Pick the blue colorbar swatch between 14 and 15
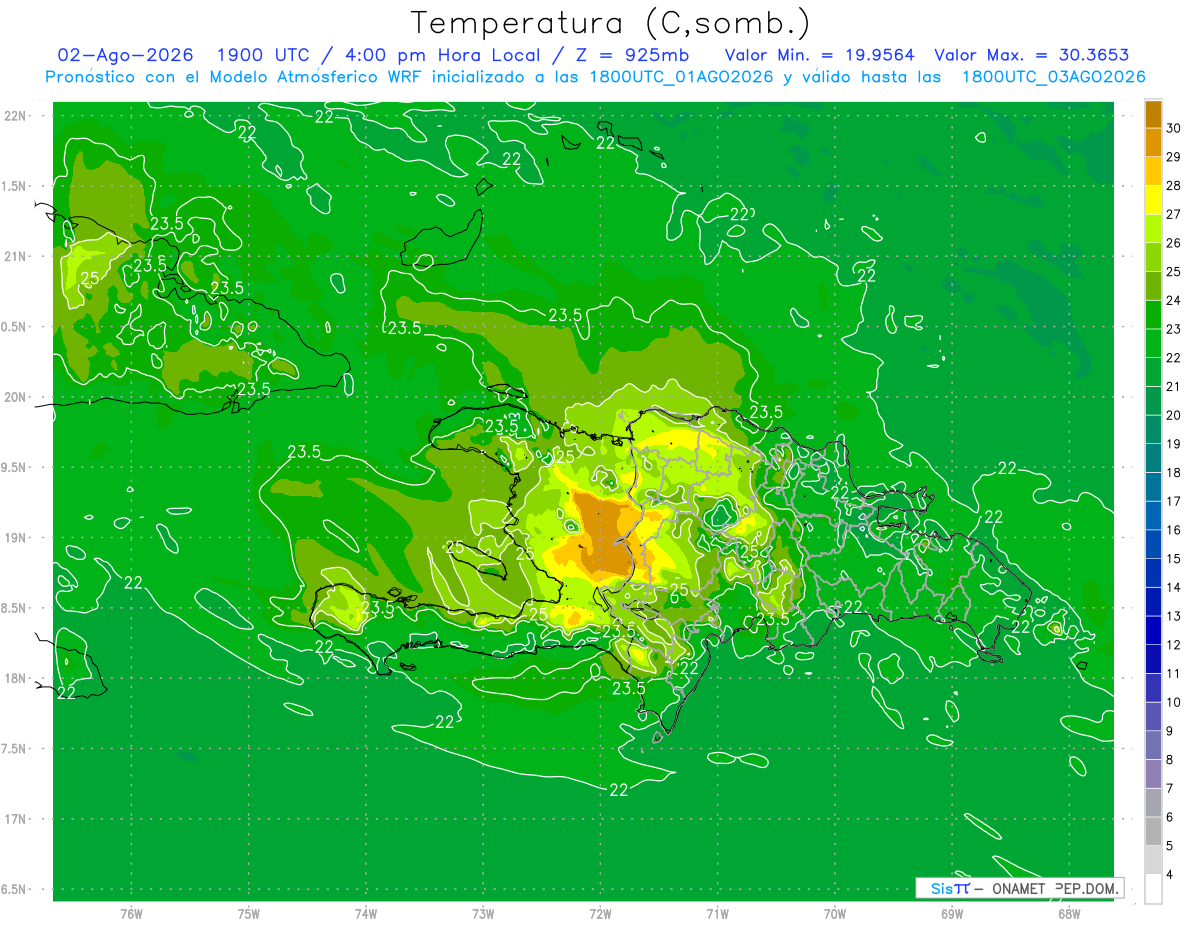The image size is (1200, 927). pyautogui.click(x=1153, y=573)
